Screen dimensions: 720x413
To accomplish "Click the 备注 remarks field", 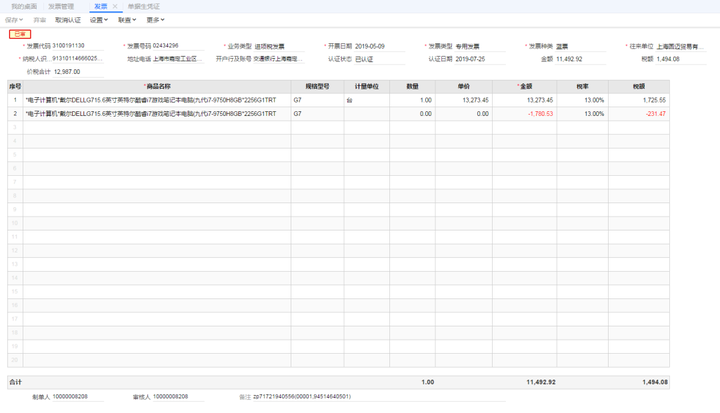I will pyautogui.click(x=379, y=397).
